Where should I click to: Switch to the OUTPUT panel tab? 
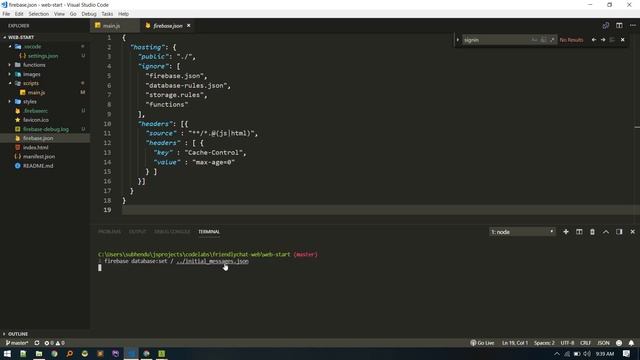point(138,231)
